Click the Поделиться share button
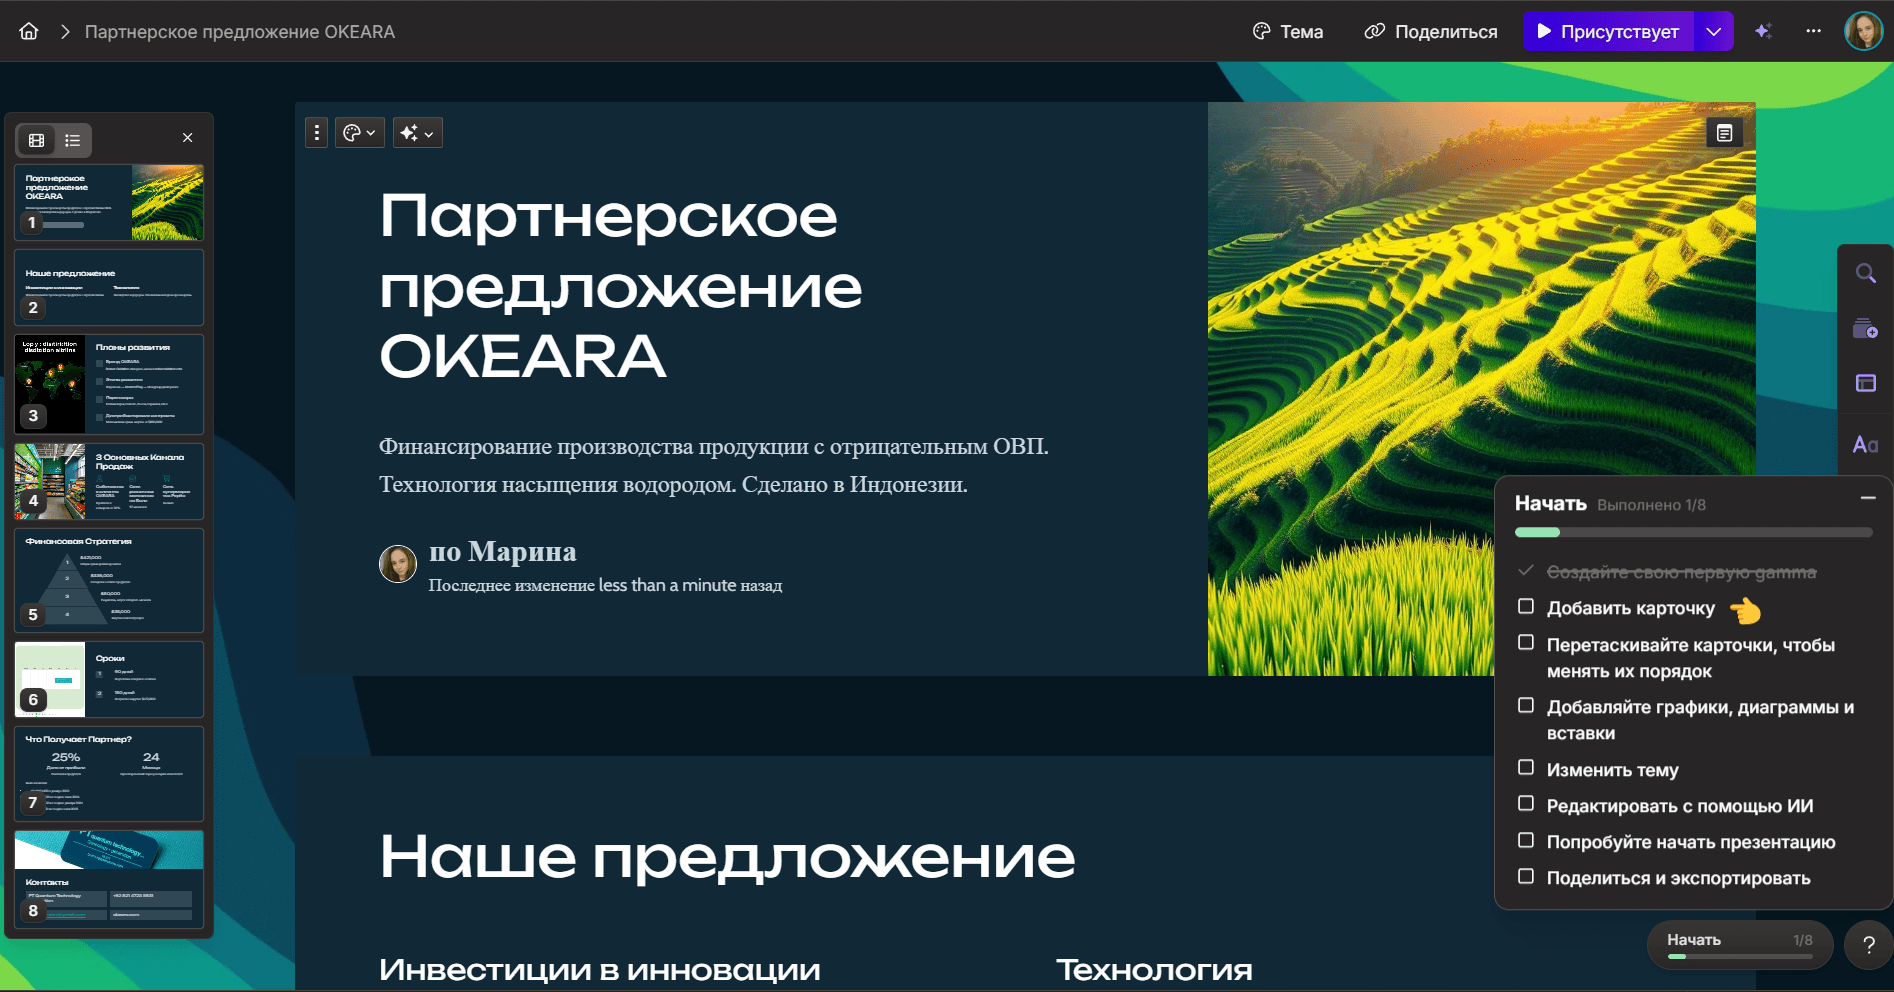This screenshot has width=1894, height=992. point(1431,31)
